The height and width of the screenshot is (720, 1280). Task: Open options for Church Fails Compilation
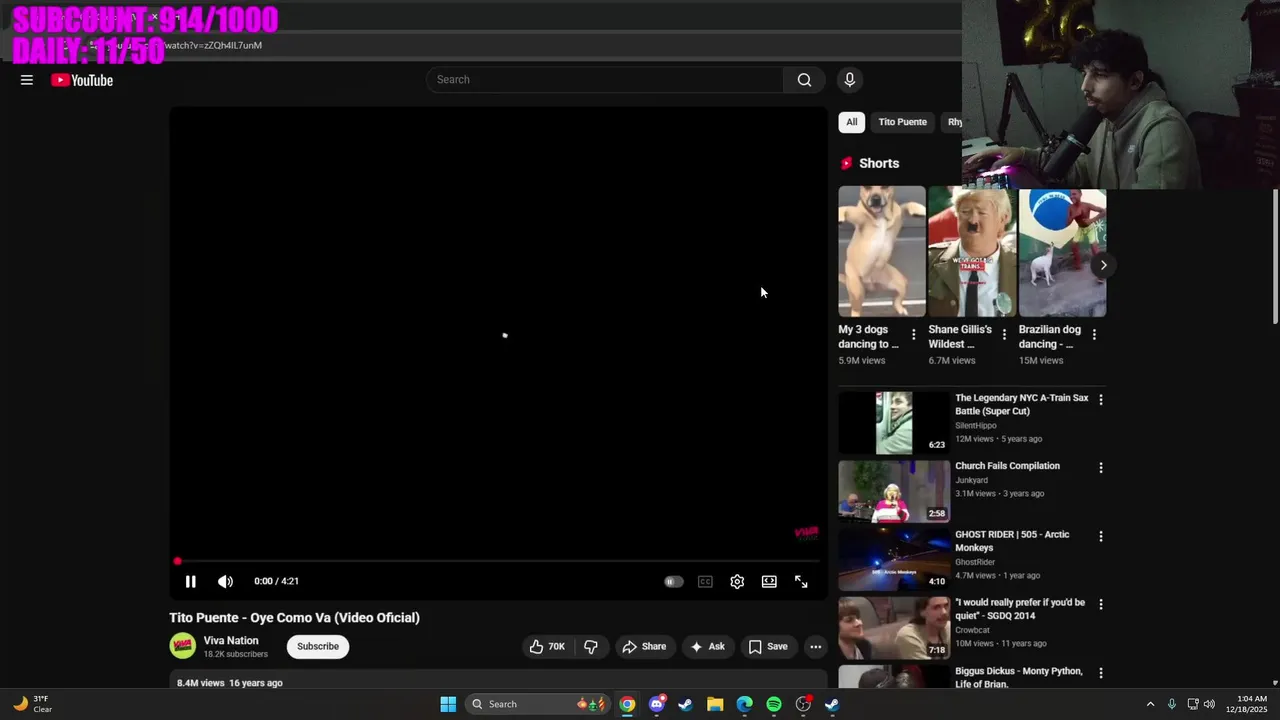point(1101,468)
